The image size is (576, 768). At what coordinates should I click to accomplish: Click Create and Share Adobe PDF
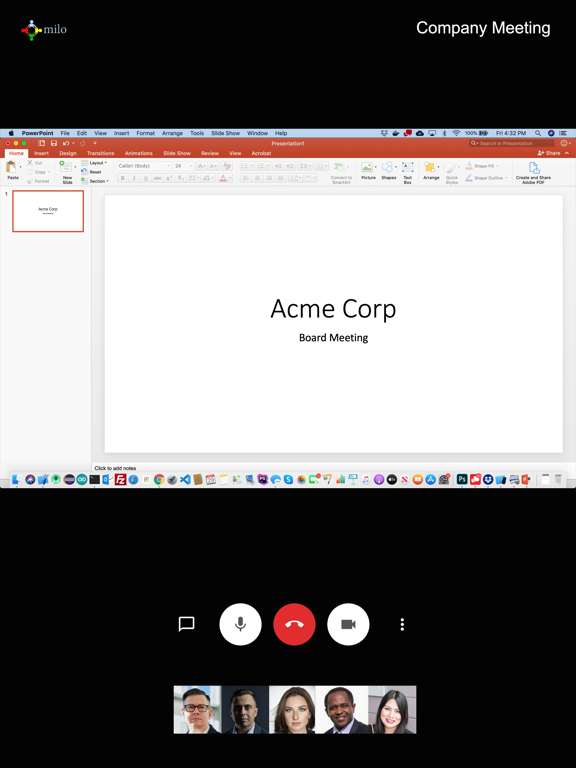coord(533,173)
